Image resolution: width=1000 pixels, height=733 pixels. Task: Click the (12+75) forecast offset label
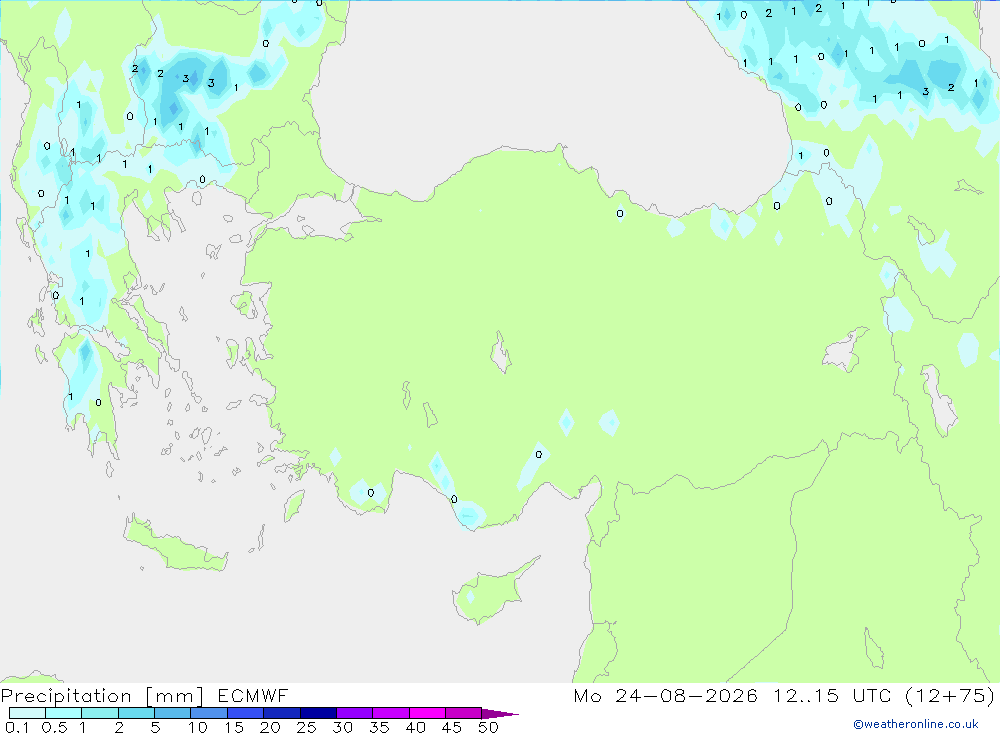[950, 696]
